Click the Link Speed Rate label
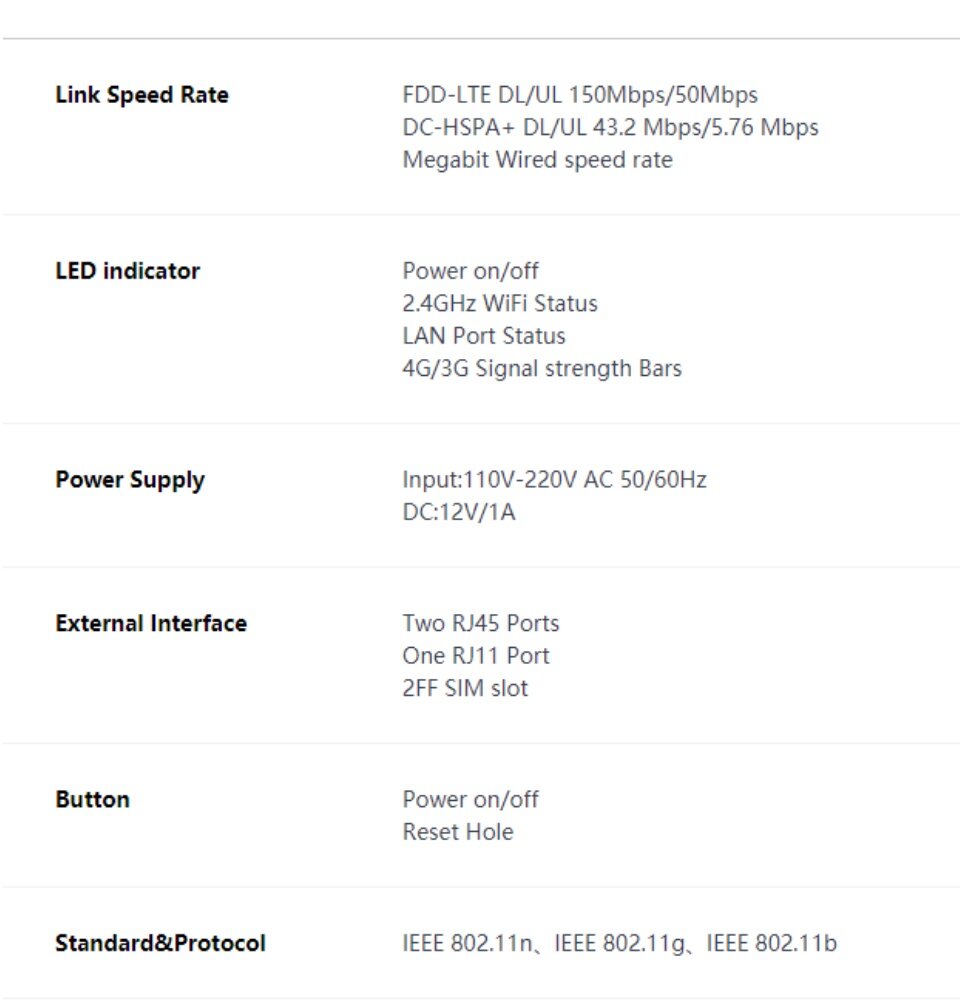The width and height of the screenshot is (960, 1000). pyautogui.click(x=142, y=95)
